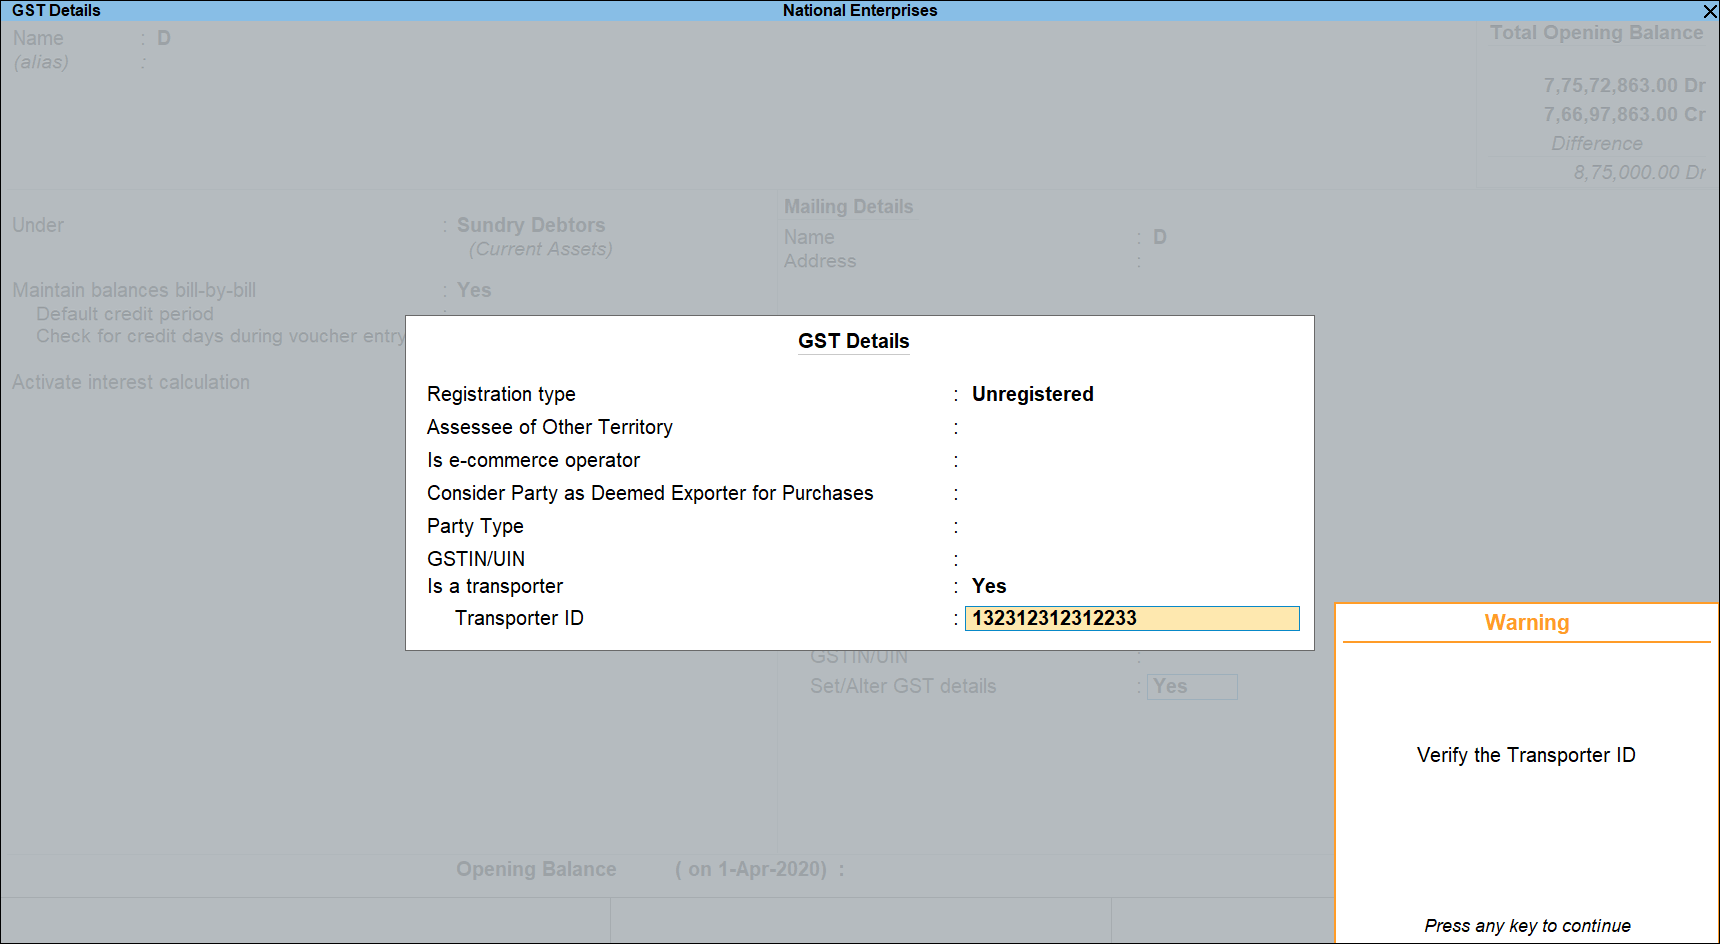Click the National Enterprises title bar
The image size is (1720, 944).
click(859, 11)
